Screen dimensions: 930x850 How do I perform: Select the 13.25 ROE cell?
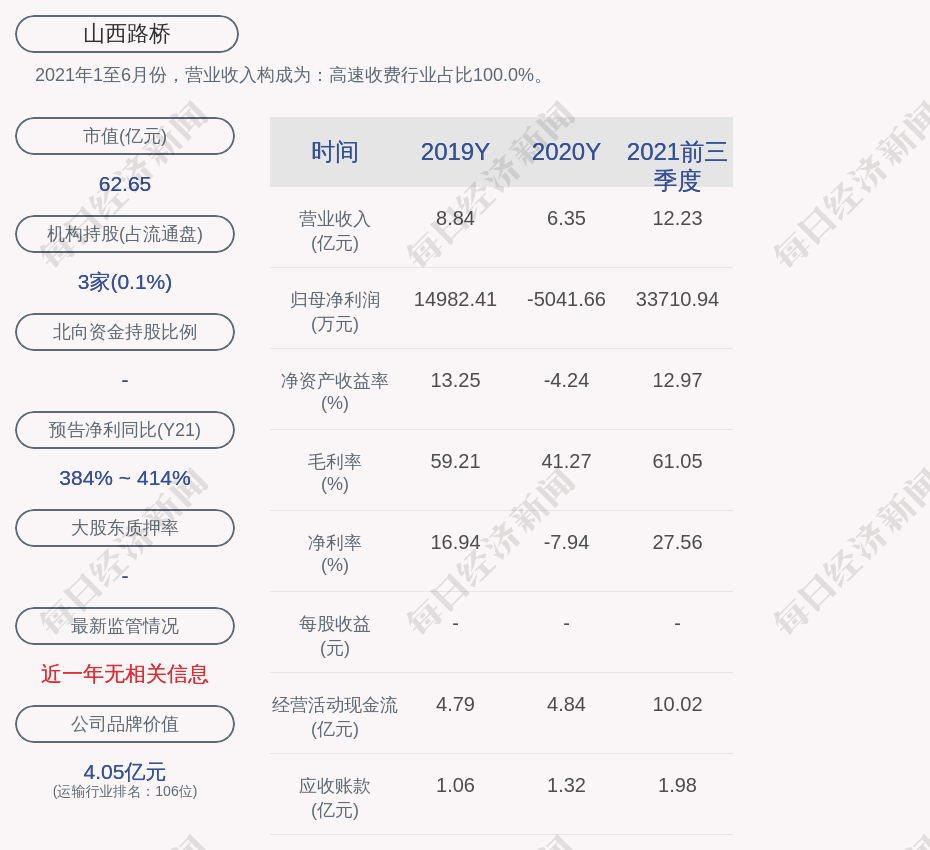point(455,380)
